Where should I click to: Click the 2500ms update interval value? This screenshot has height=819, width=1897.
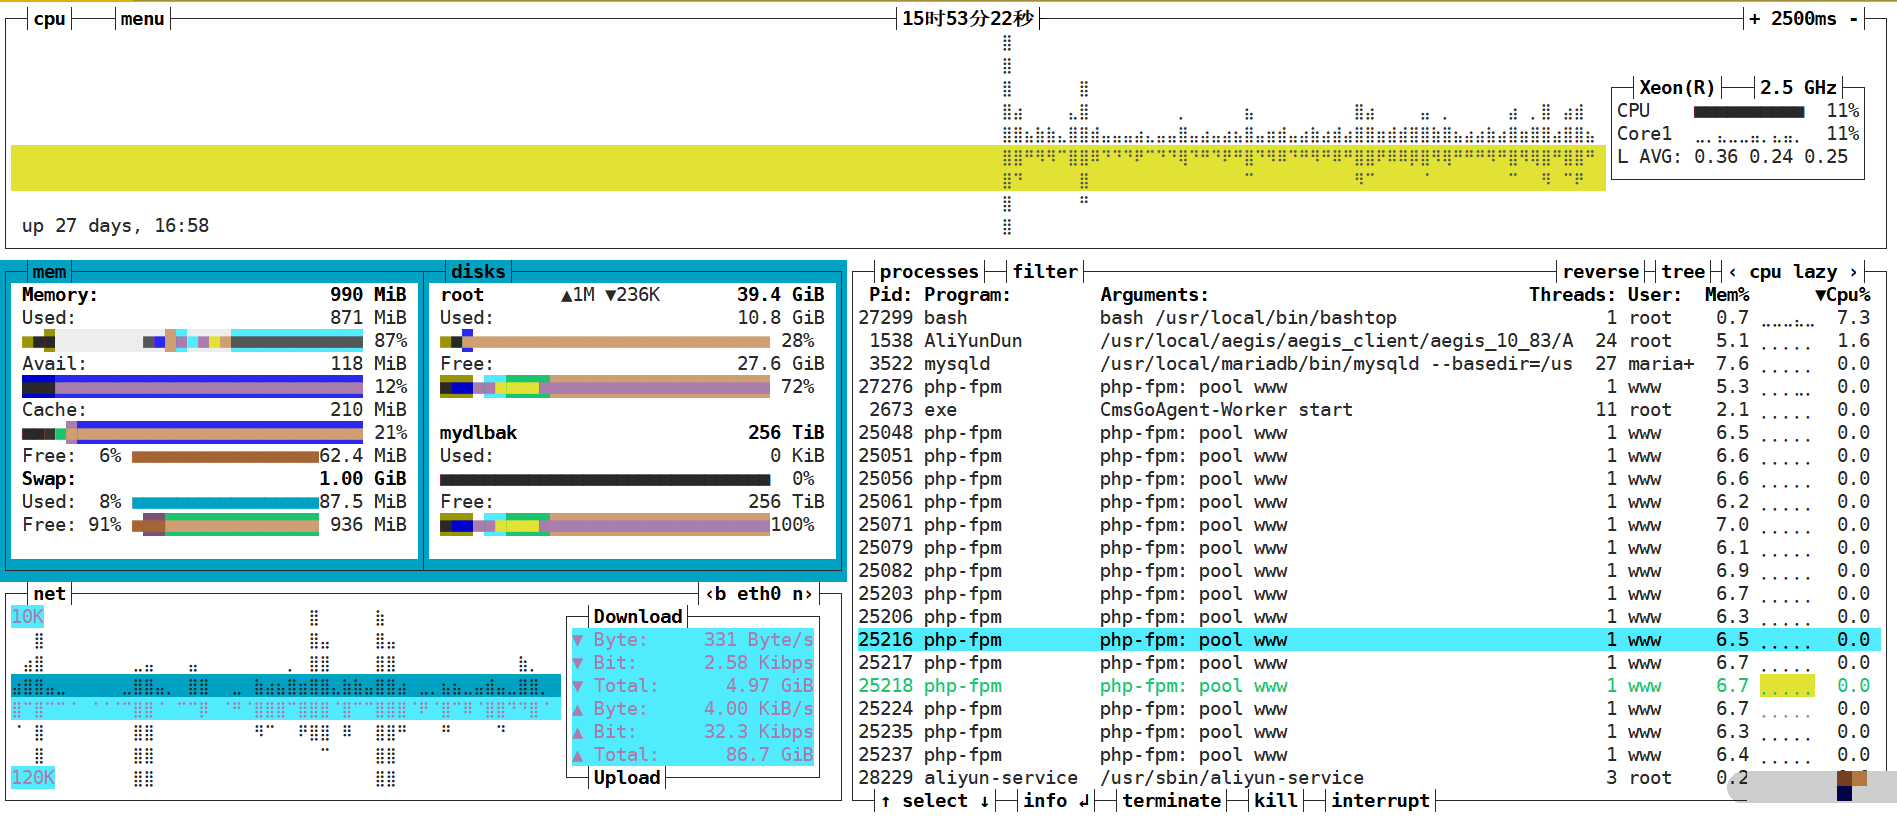1804,19
